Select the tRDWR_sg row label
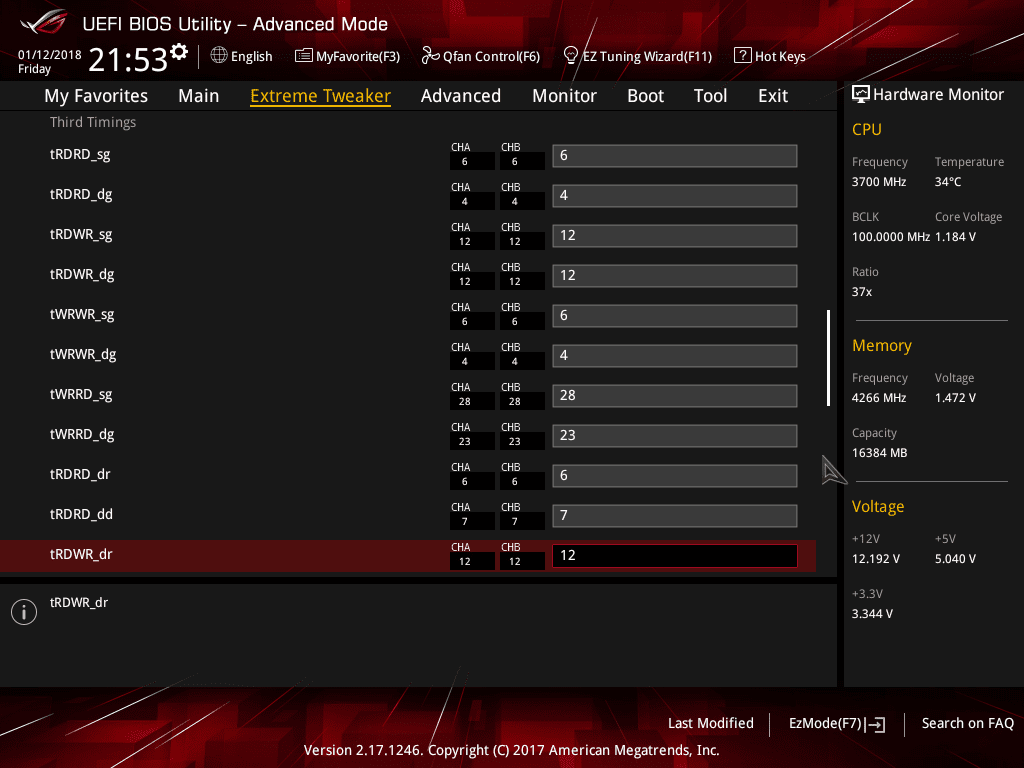 point(81,234)
